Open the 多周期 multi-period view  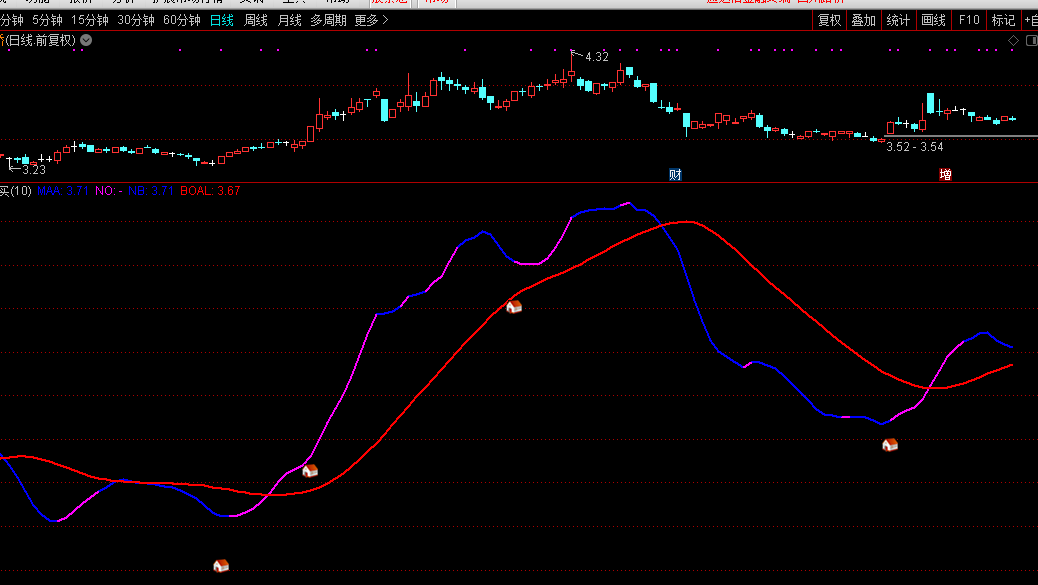tap(328, 20)
